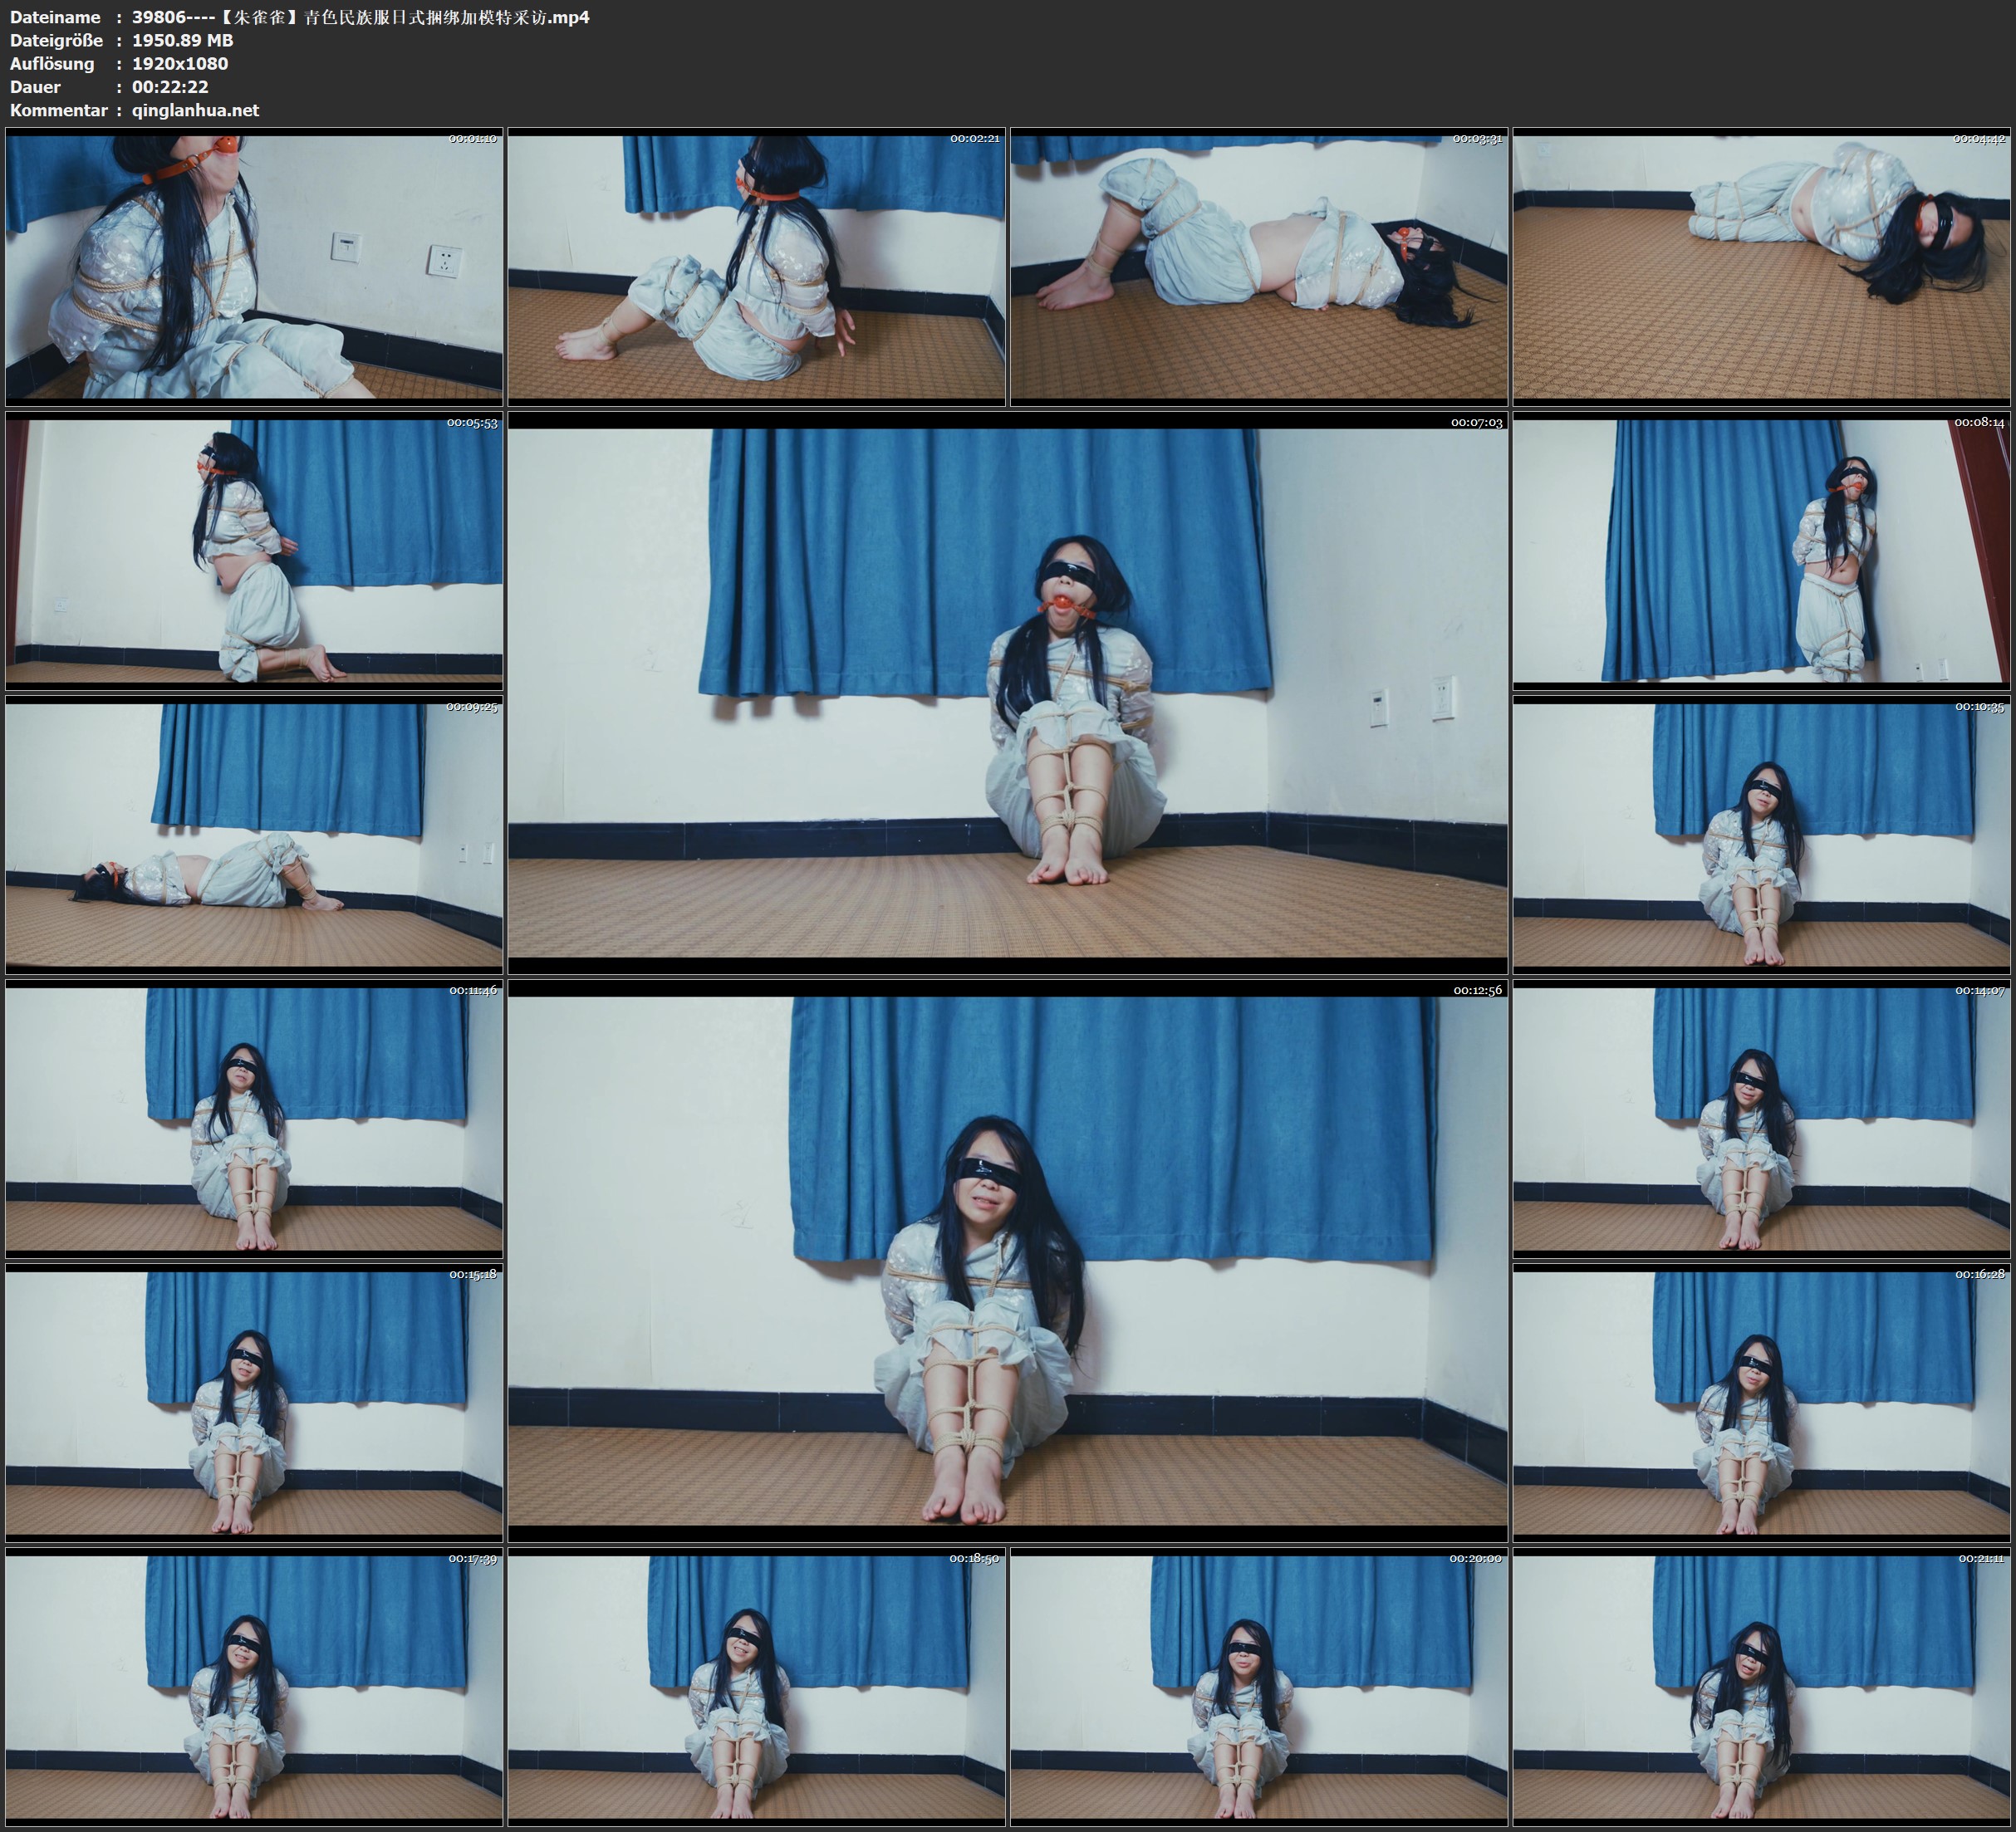
Task: Click the thumbnail timestamped 00:01:10
Action: click(x=254, y=267)
